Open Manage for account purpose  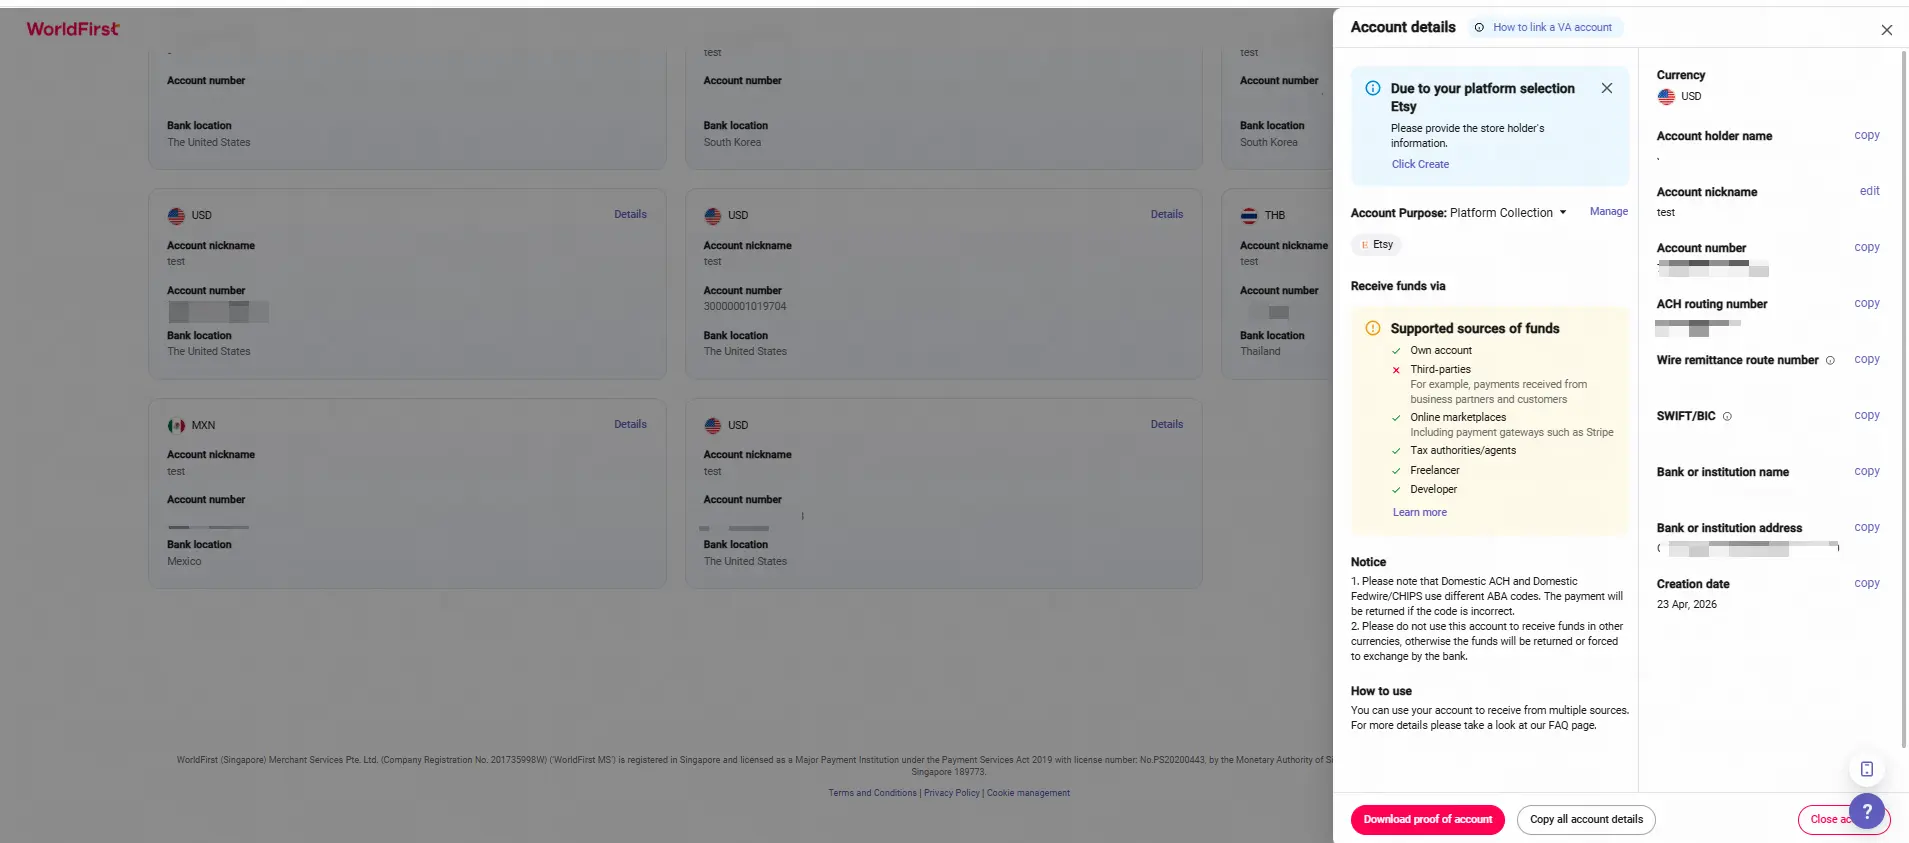pyautogui.click(x=1608, y=211)
